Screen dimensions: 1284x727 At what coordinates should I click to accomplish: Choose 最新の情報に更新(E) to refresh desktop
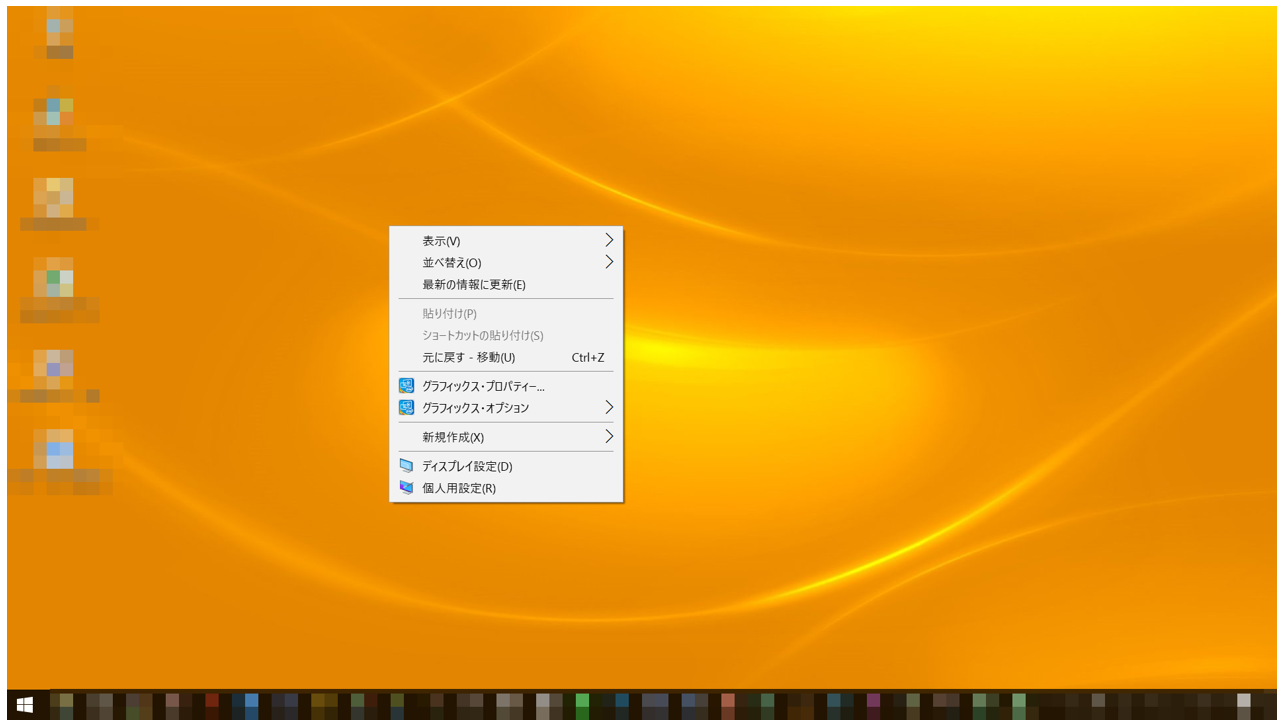tap(473, 285)
